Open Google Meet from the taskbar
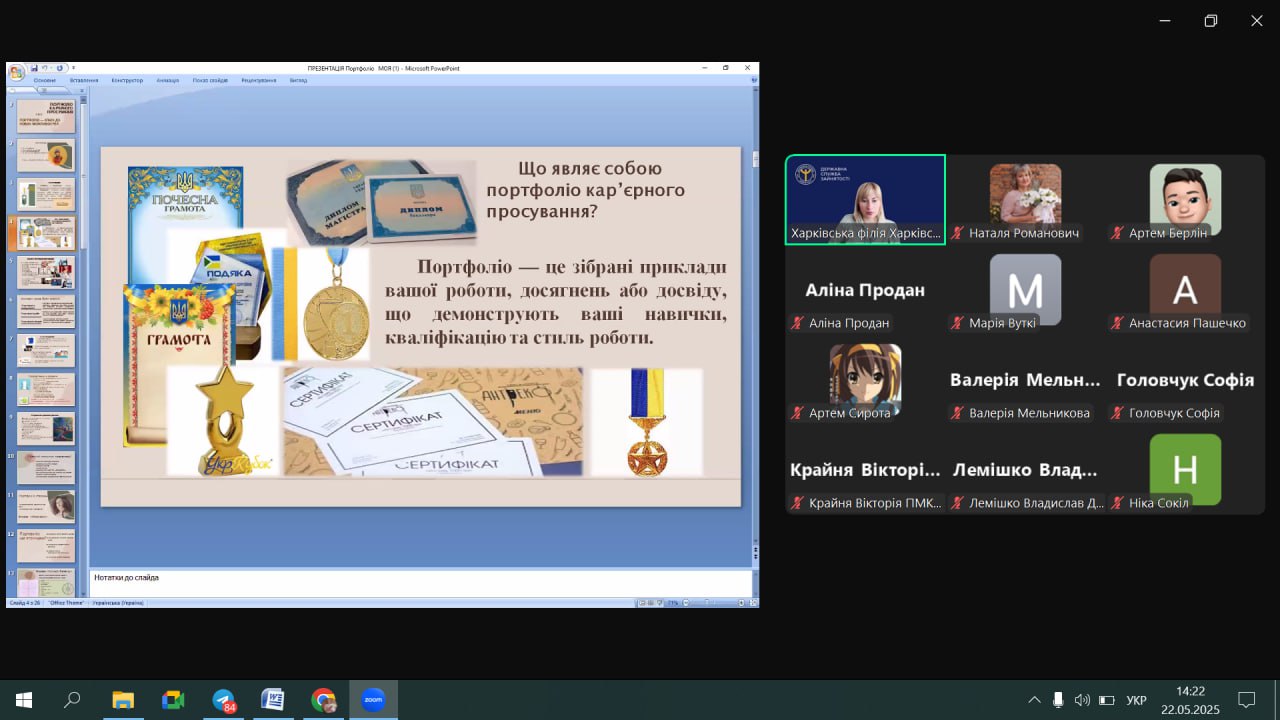The width and height of the screenshot is (1280, 720). [x=174, y=700]
